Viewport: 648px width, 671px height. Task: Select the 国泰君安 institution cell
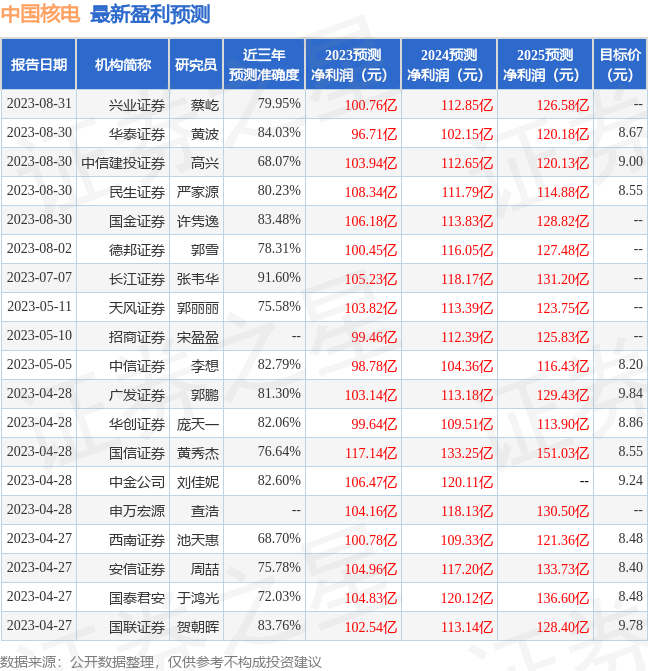[x=123, y=597]
